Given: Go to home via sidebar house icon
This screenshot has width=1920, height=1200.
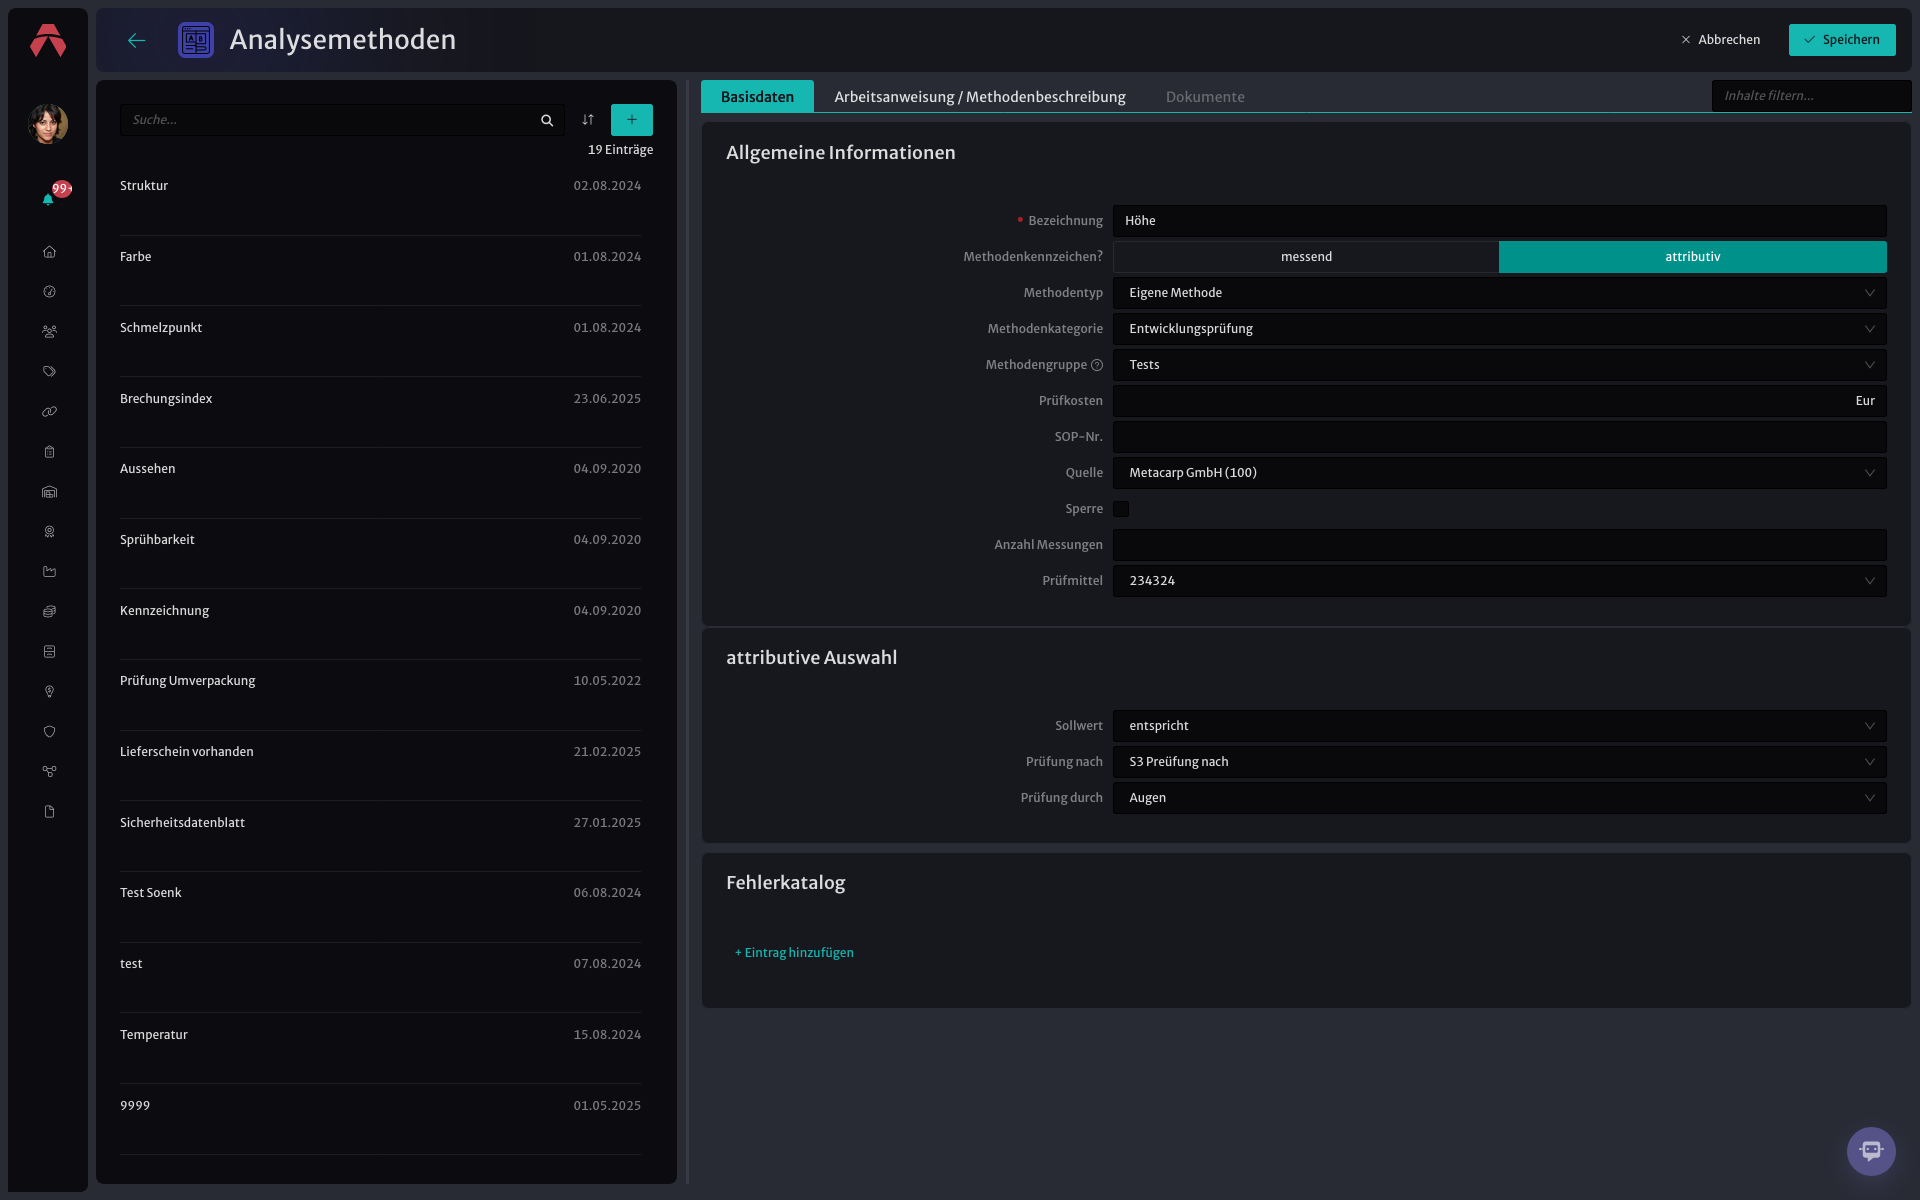Looking at the screenshot, I should 49,252.
